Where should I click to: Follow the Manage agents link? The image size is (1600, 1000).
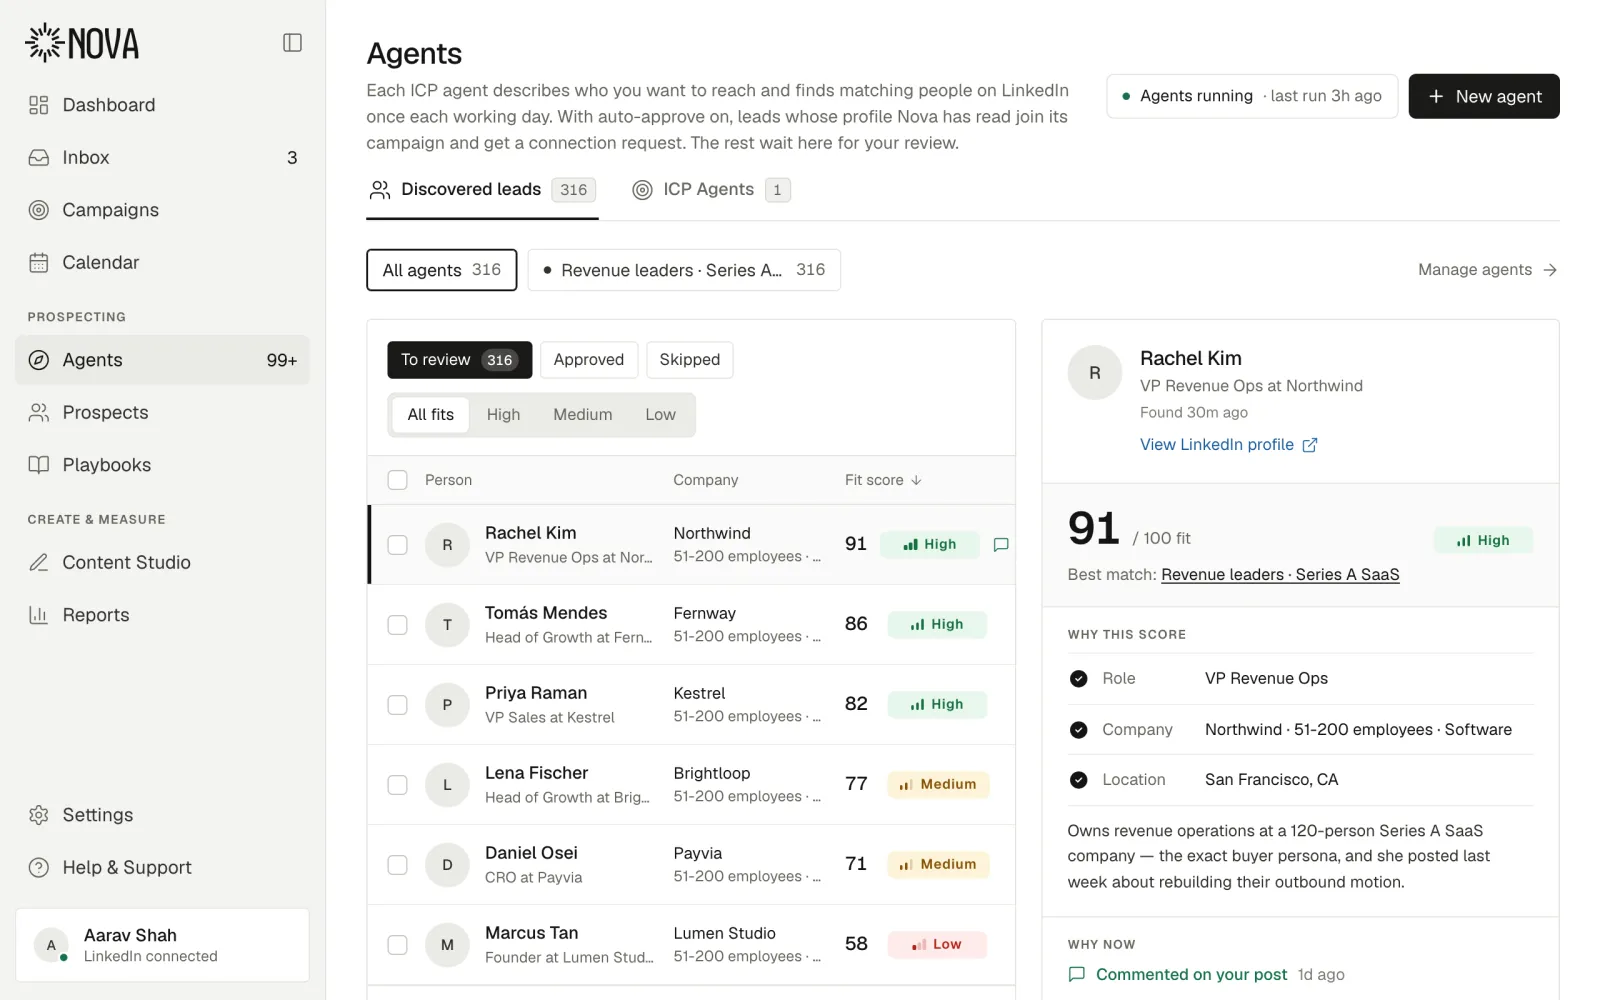(1487, 270)
